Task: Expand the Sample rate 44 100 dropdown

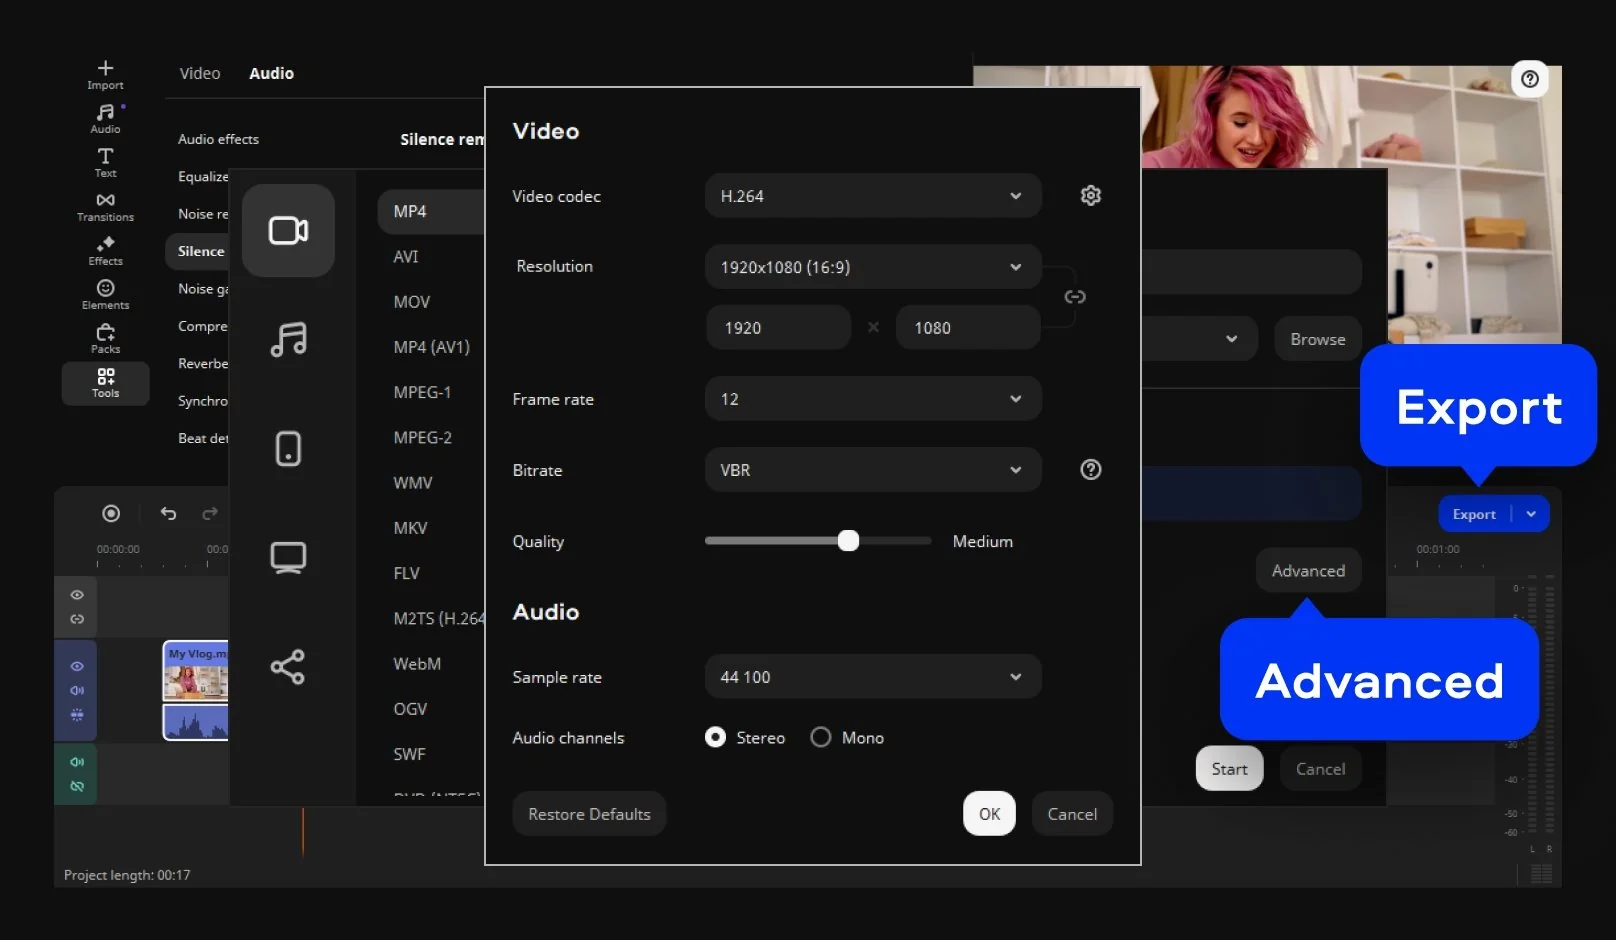Action: coord(872,677)
